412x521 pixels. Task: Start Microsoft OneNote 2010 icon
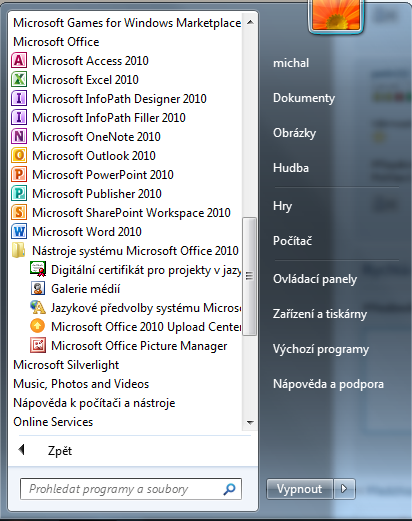[x=19, y=137]
